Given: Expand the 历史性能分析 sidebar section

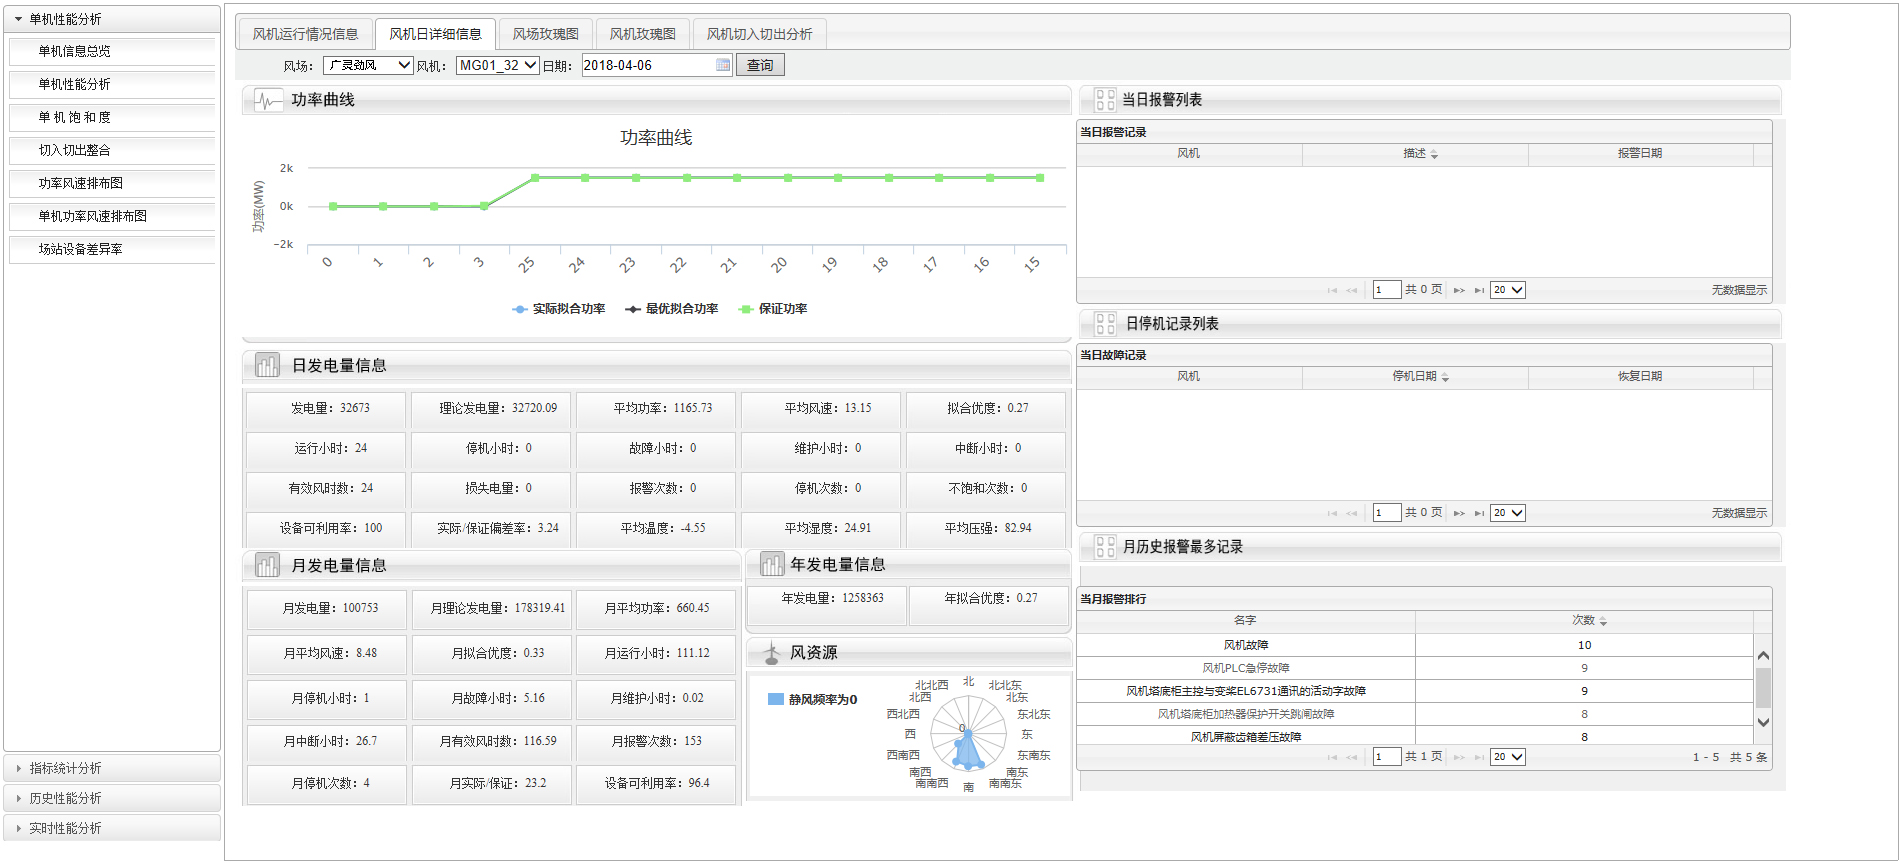Looking at the screenshot, I should click(112, 798).
